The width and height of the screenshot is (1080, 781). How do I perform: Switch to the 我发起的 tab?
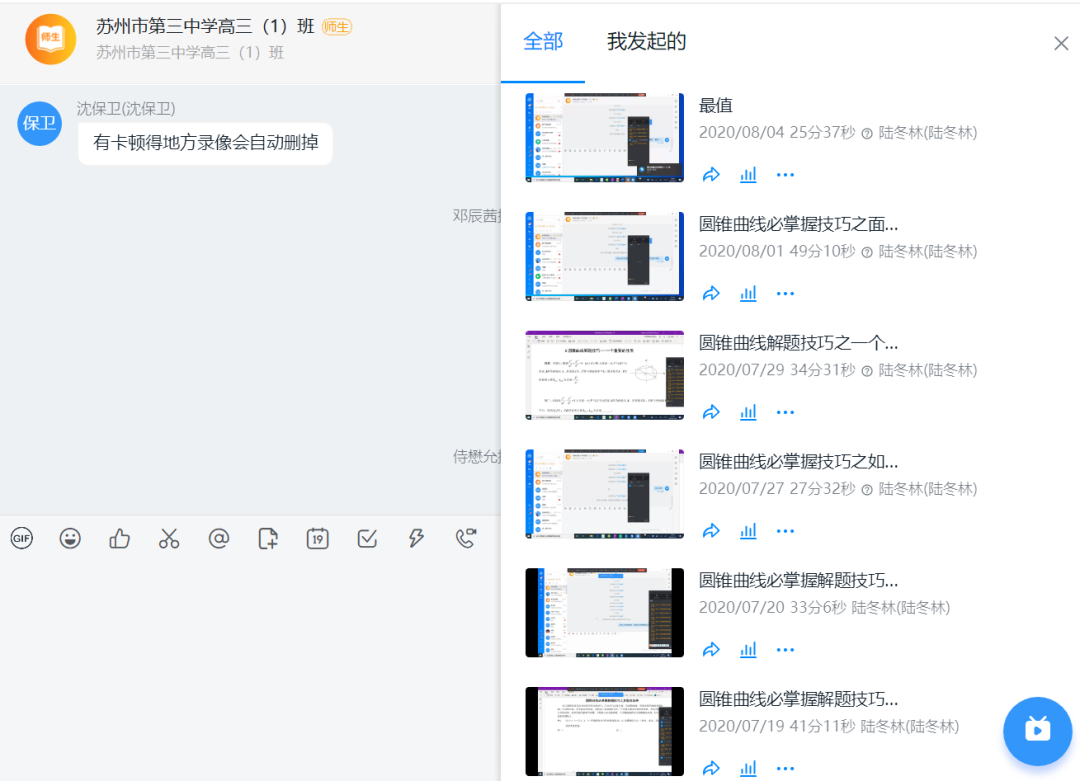click(646, 41)
